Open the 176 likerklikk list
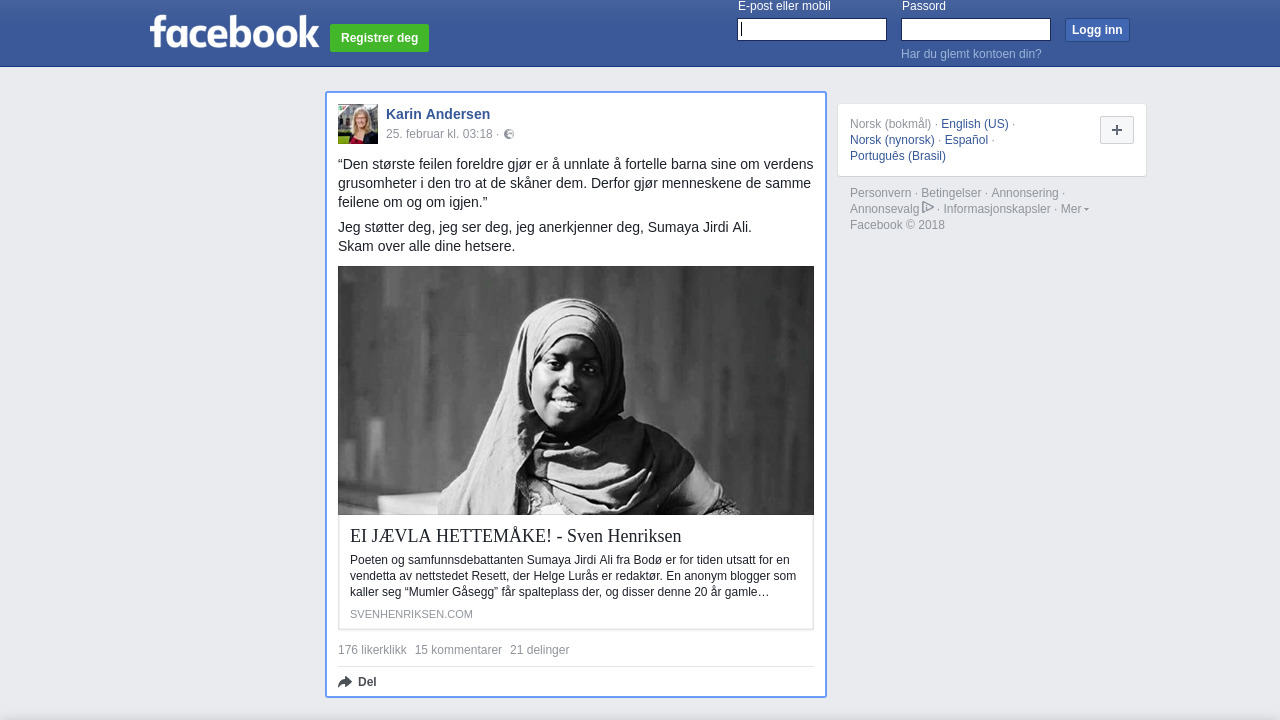The height and width of the screenshot is (720, 1280). click(x=372, y=650)
